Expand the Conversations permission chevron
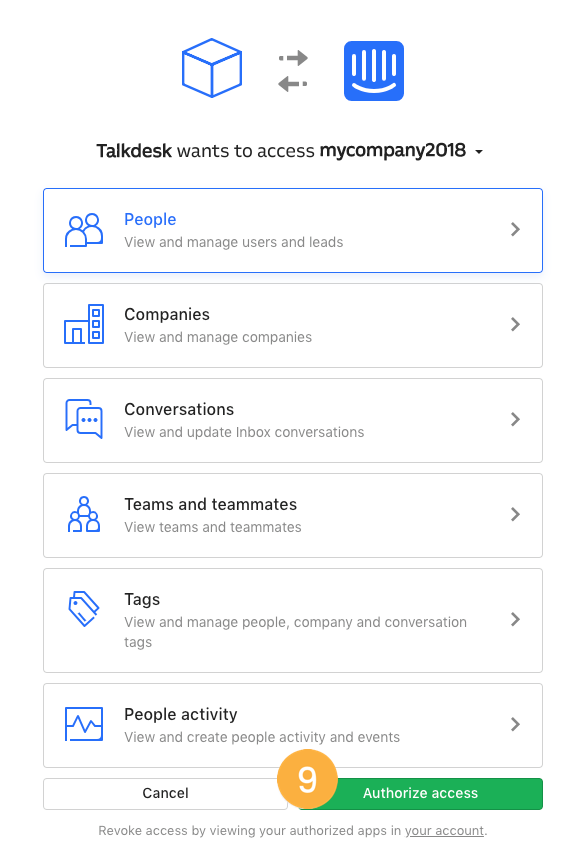 tap(515, 419)
